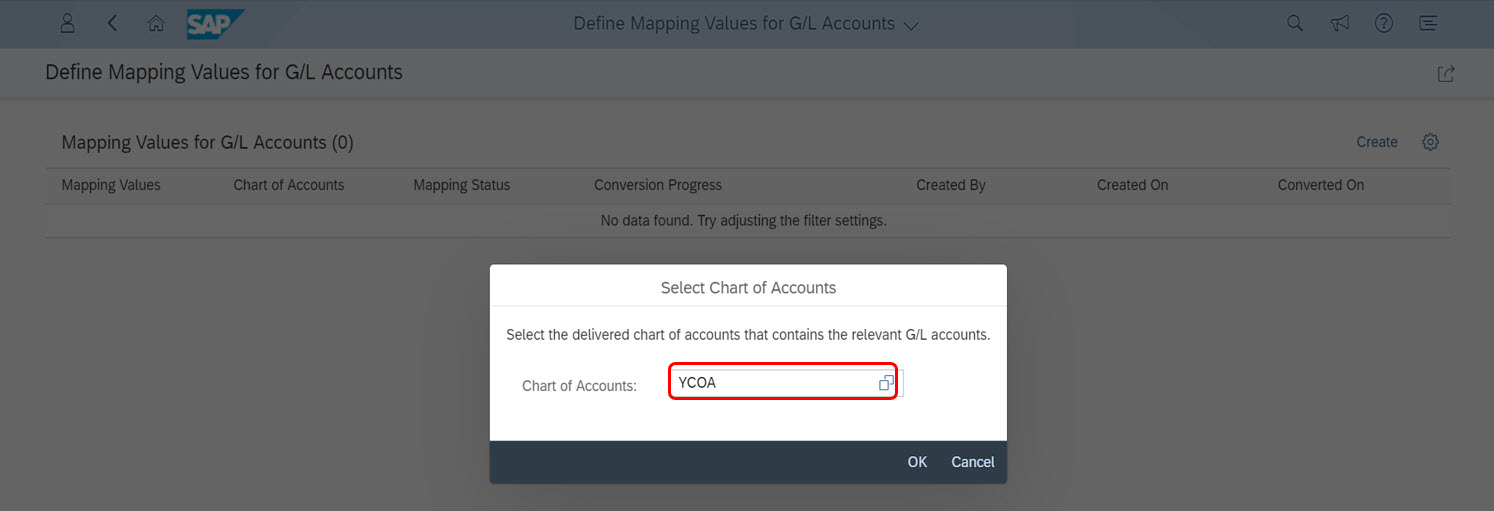The image size is (1494, 511).
Task: Go back with the left arrow icon
Action: tap(112, 23)
